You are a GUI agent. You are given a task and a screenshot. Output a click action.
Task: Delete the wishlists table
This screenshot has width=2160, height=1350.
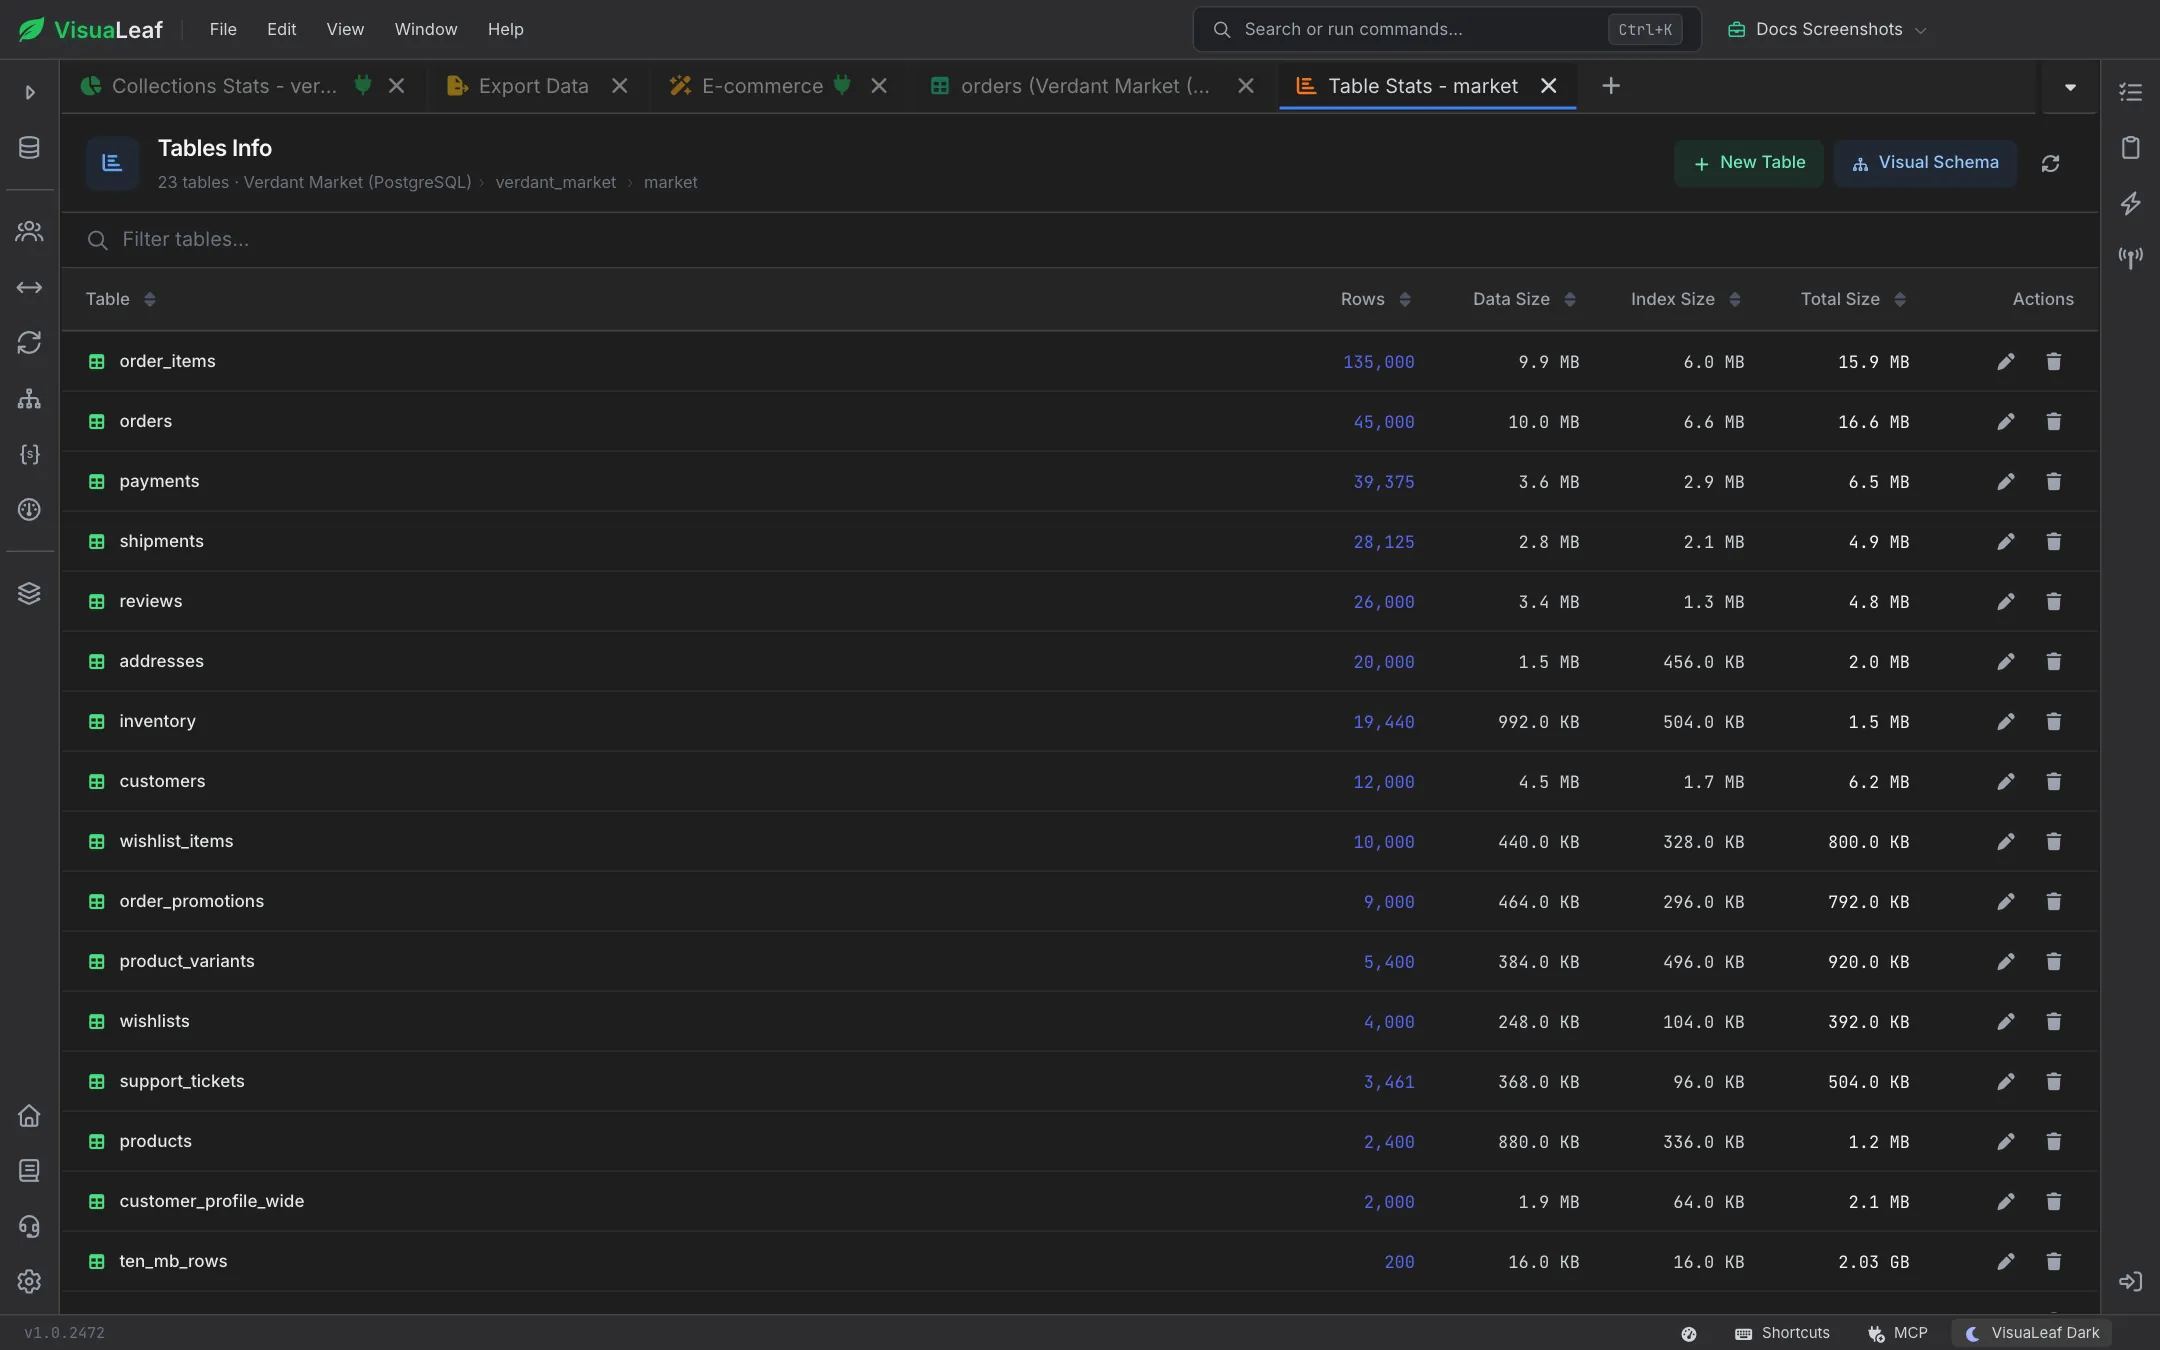click(x=2053, y=1022)
